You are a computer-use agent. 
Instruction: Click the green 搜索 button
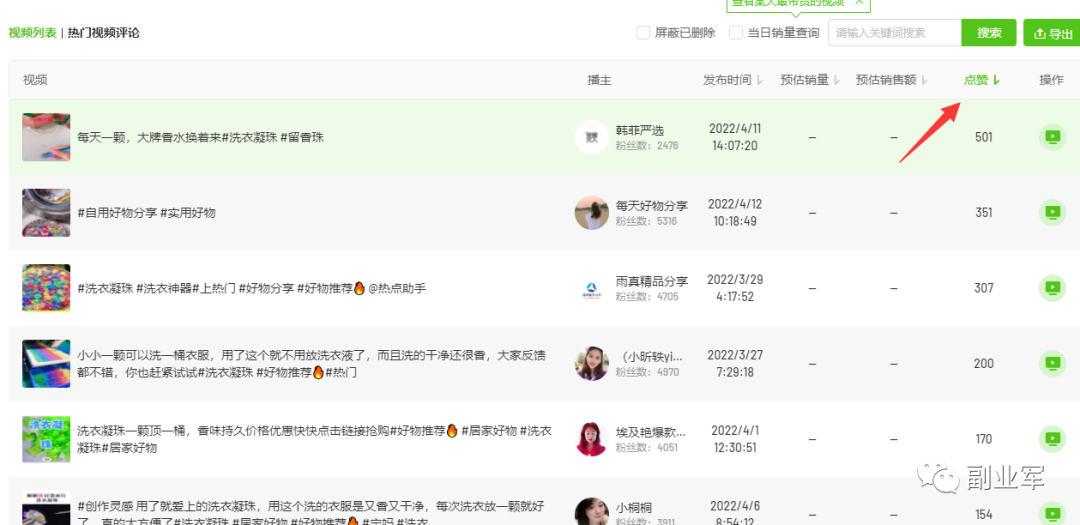pyautogui.click(x=989, y=32)
